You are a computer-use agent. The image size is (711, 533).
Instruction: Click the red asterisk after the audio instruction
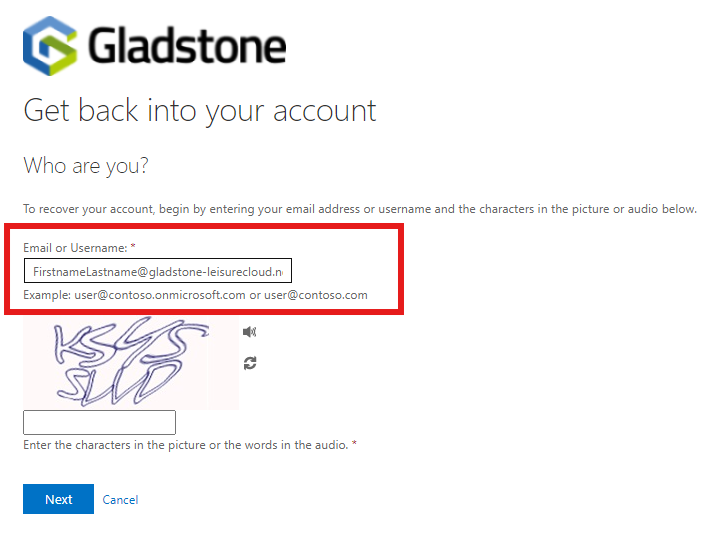[354, 443]
